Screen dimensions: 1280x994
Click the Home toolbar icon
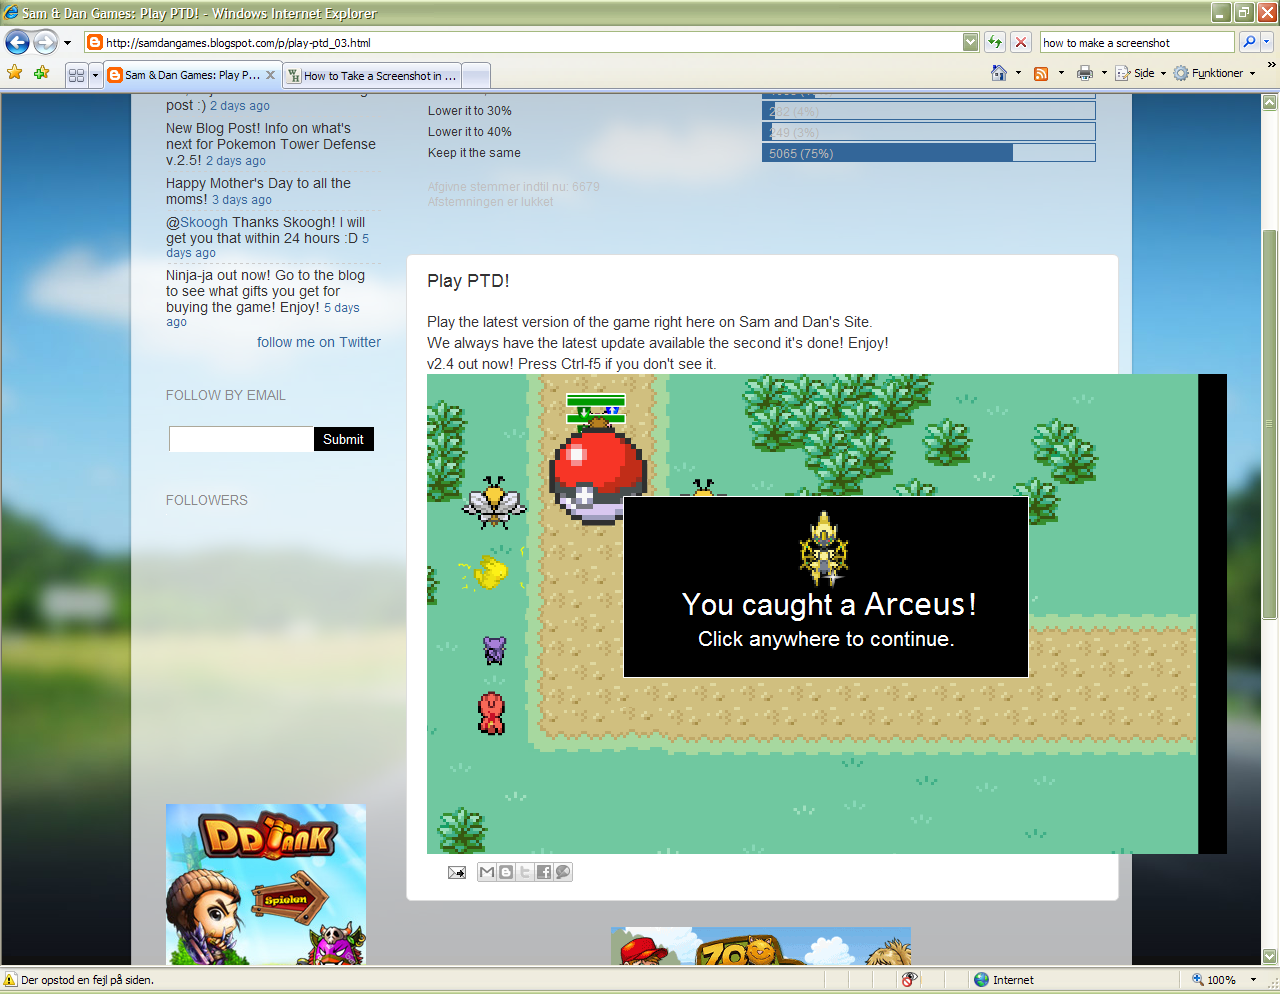coord(999,73)
